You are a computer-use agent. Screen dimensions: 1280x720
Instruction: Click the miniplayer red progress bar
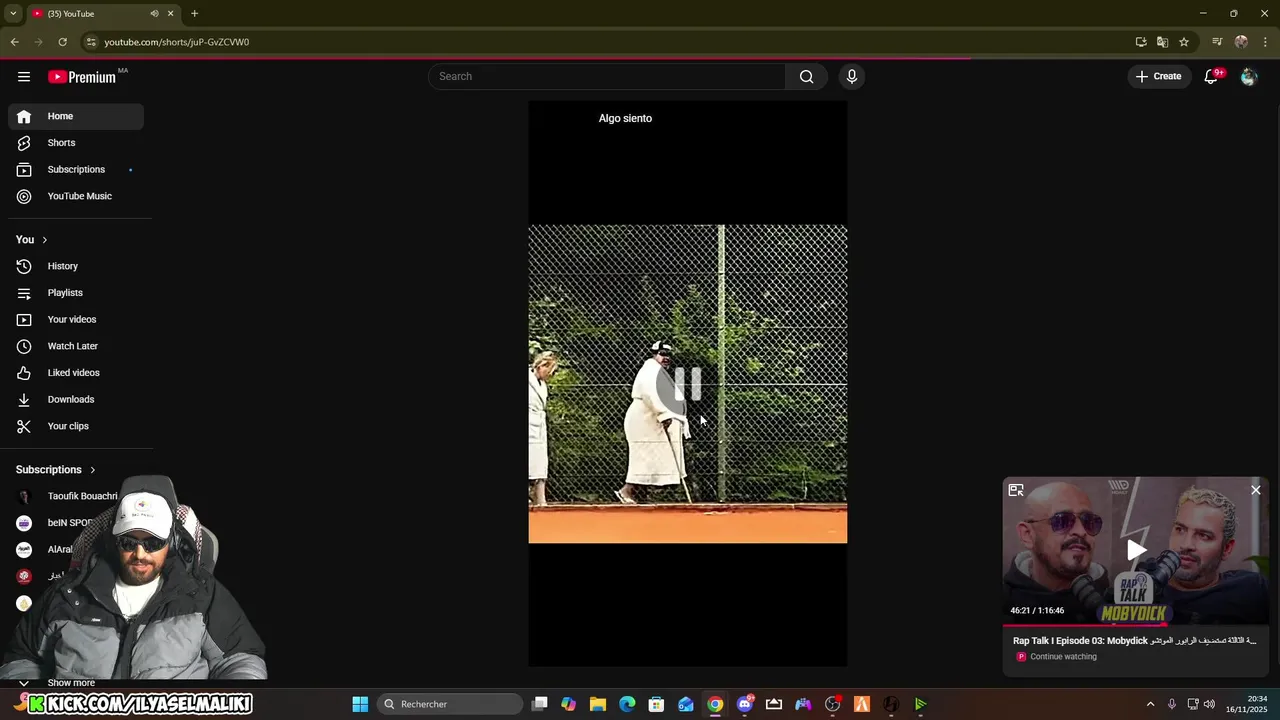click(x=1136, y=624)
